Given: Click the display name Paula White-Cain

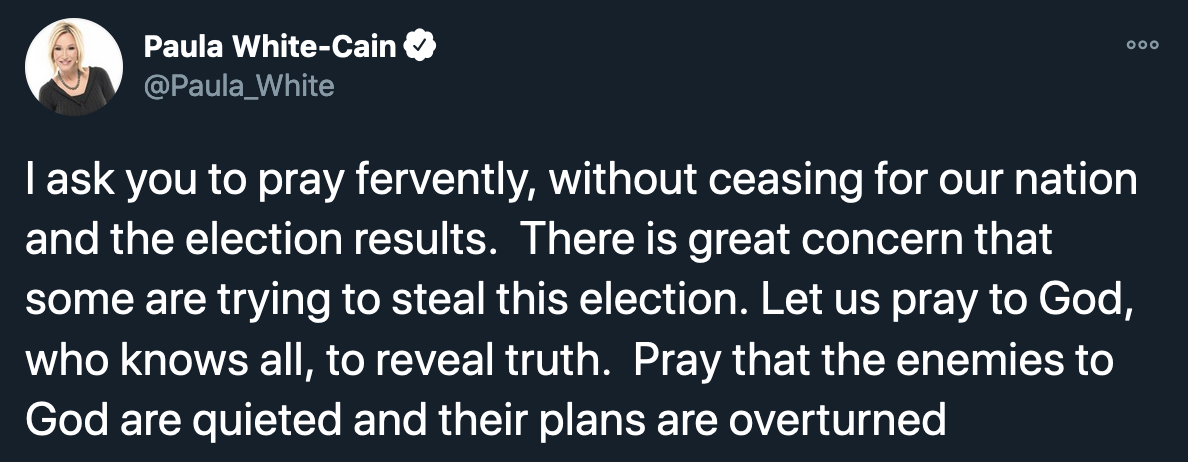Looking at the screenshot, I should point(270,46).
